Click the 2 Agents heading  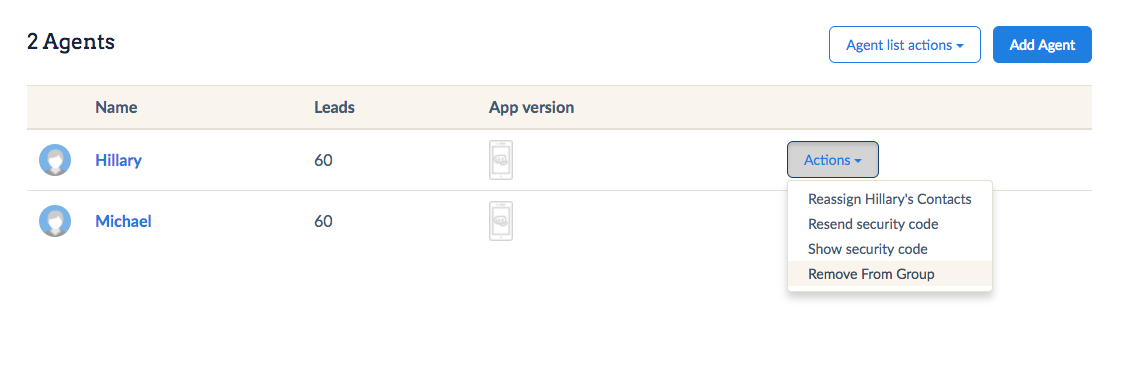point(71,42)
